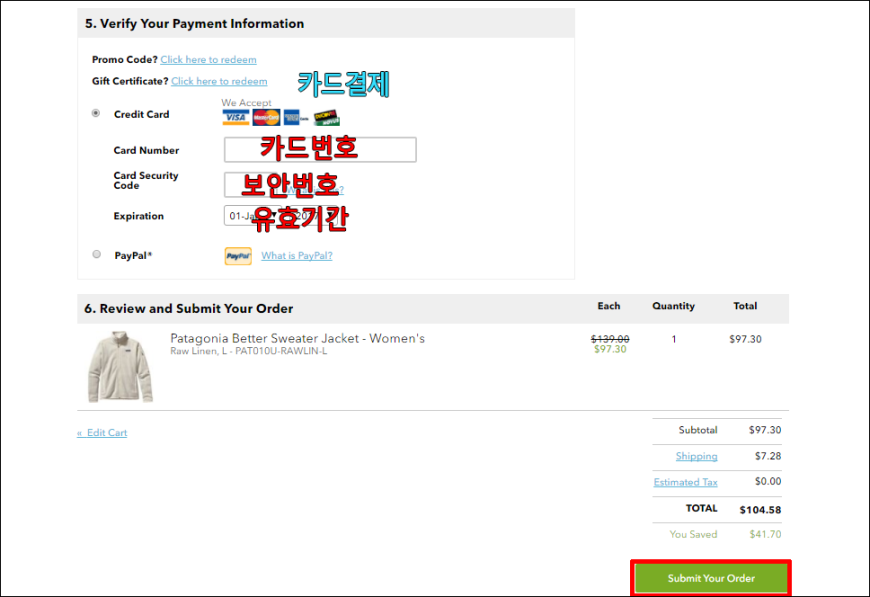Select the PayPal radio button
Image resolution: width=870 pixels, height=597 pixels.
(x=97, y=254)
